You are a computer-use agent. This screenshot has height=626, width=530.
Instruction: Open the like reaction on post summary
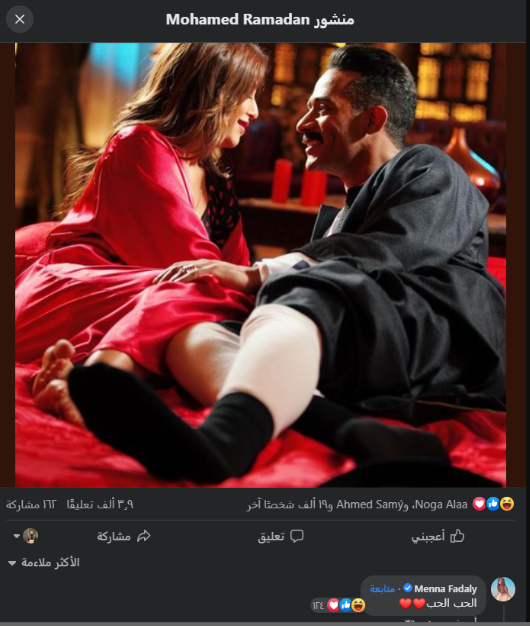point(493,504)
